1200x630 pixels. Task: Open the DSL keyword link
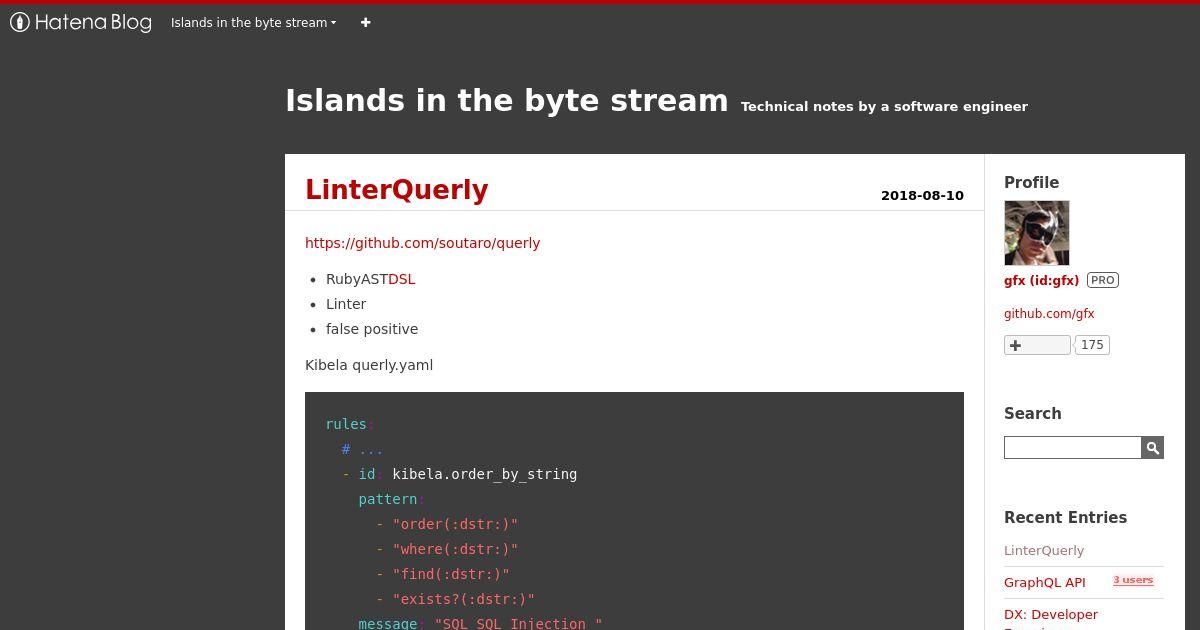(401, 279)
